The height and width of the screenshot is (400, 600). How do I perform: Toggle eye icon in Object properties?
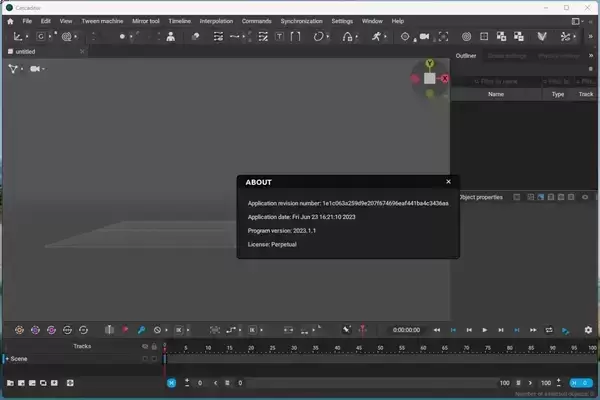tap(585, 197)
